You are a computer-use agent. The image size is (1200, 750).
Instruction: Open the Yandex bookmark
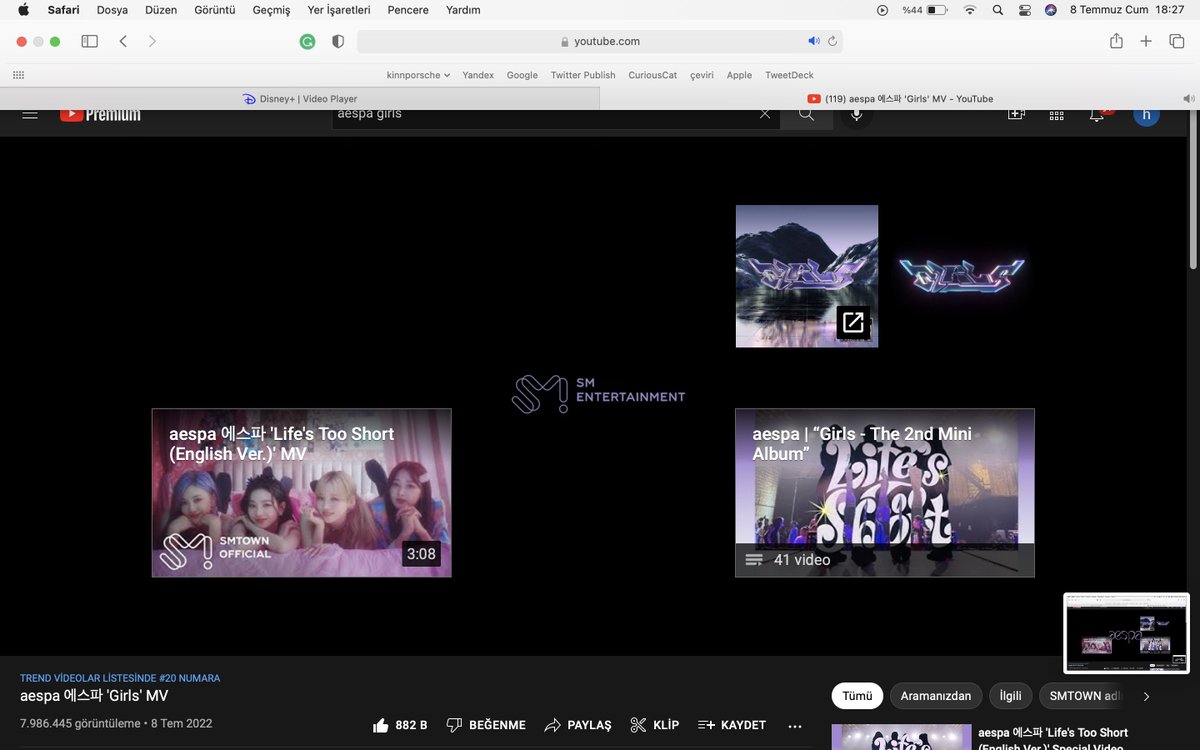(x=478, y=75)
